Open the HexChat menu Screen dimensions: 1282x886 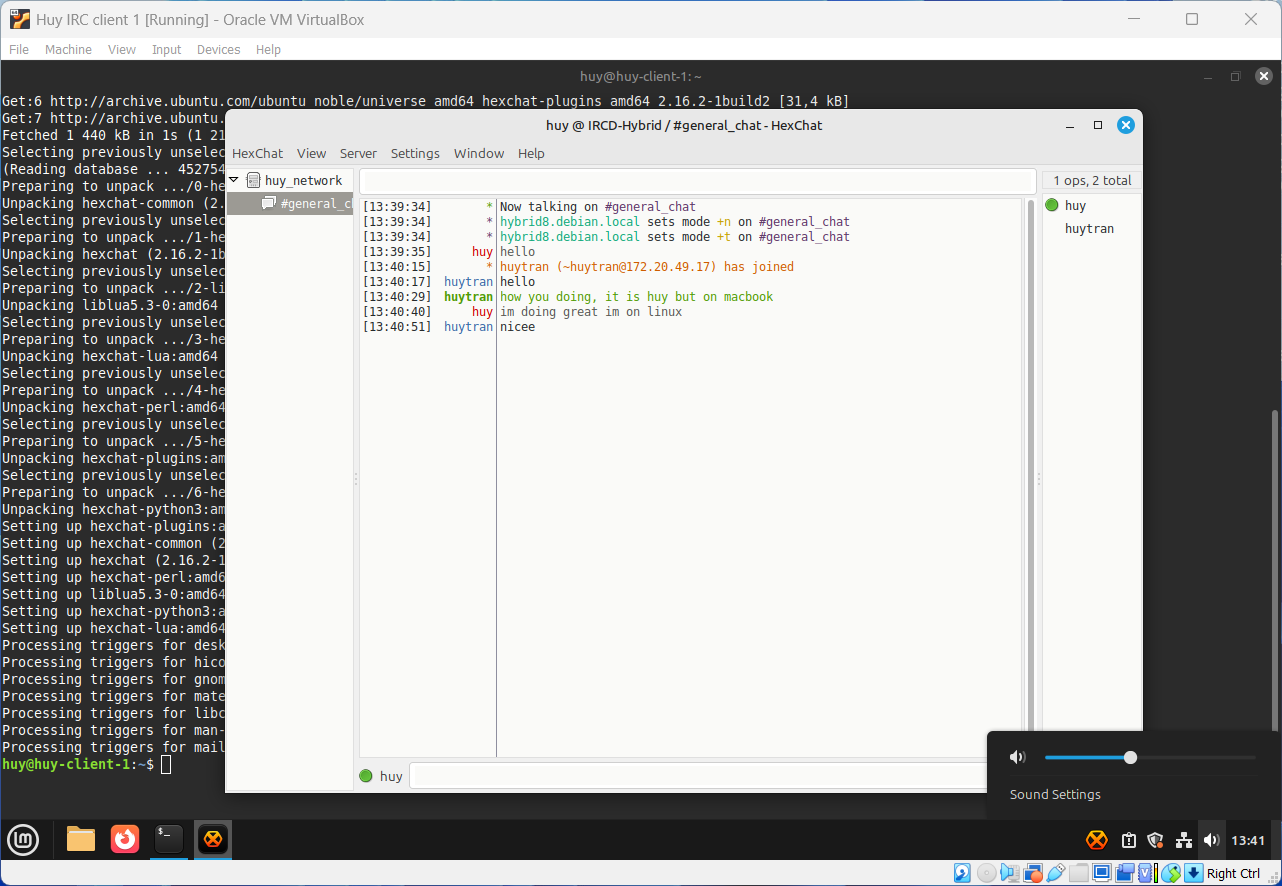click(x=257, y=153)
